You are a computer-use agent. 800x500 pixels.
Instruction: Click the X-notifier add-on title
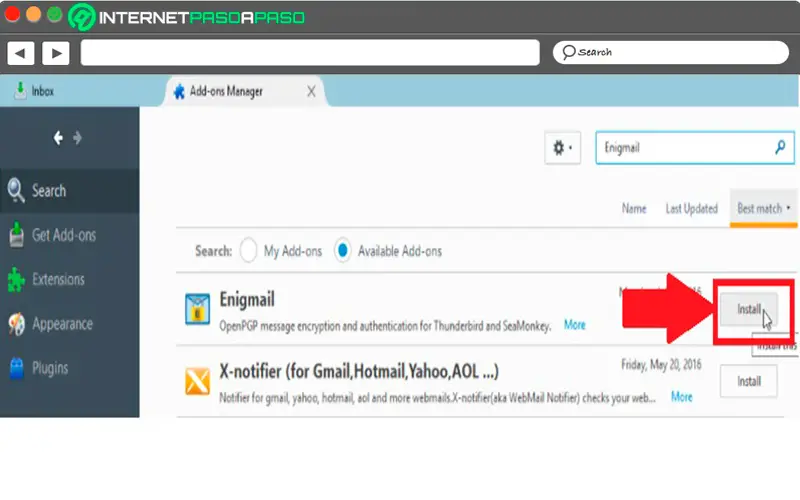point(359,371)
